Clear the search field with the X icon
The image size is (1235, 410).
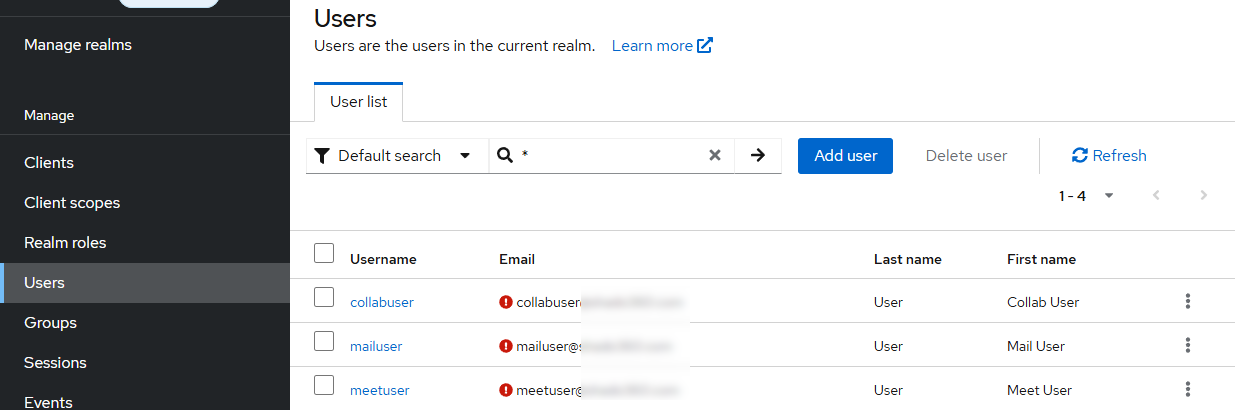(715, 155)
